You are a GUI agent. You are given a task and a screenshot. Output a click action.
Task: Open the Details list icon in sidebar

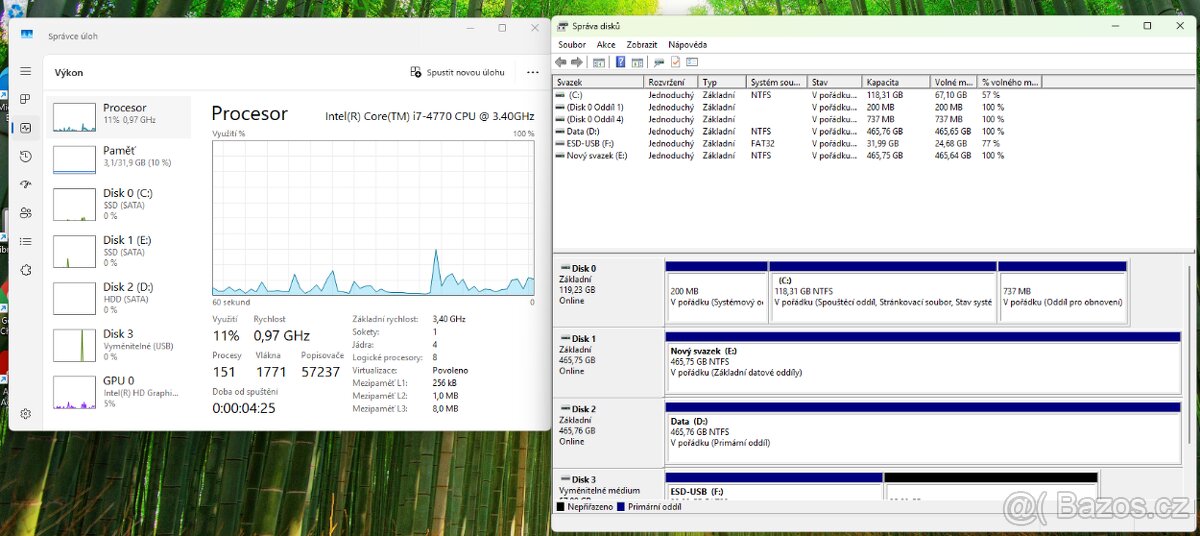coord(26,241)
